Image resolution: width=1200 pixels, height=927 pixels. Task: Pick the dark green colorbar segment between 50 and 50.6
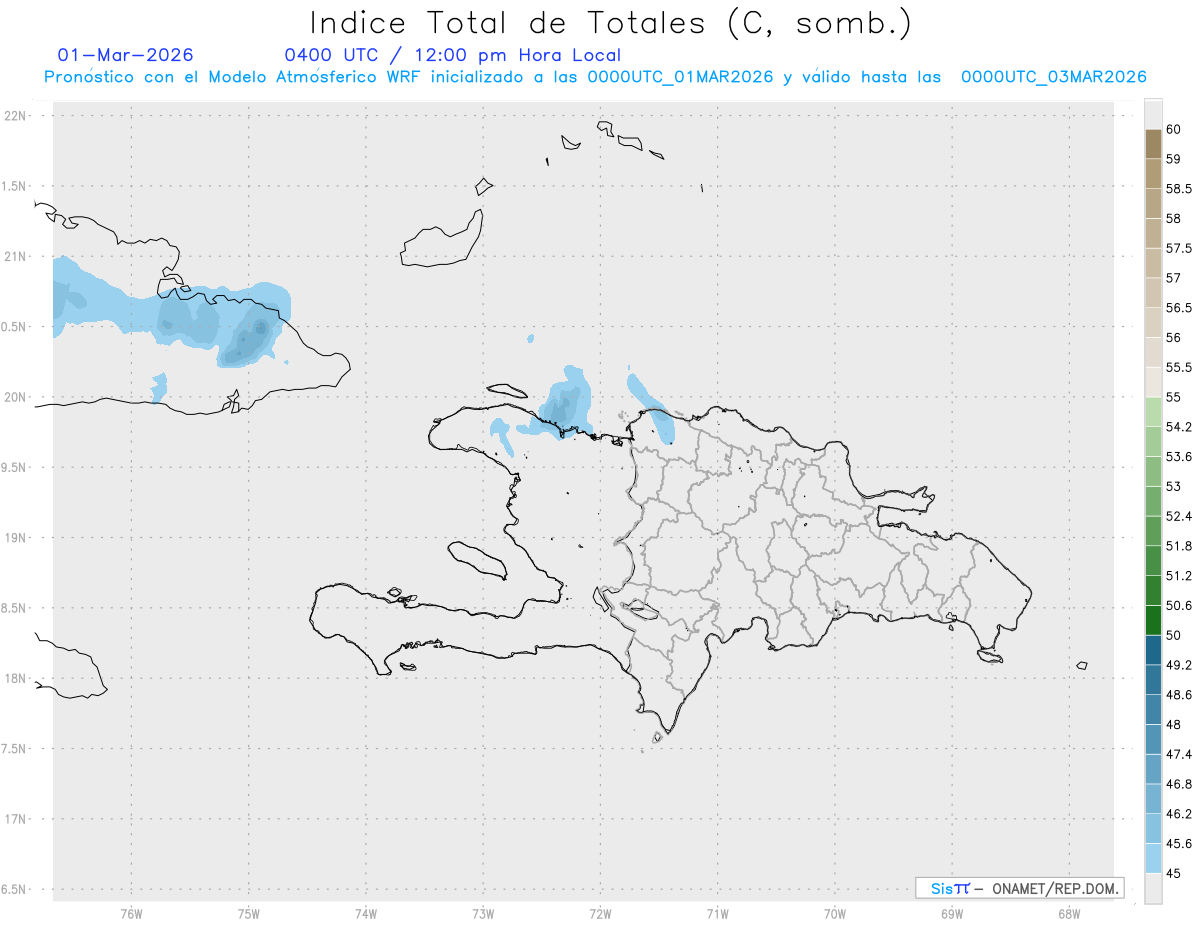point(1153,620)
